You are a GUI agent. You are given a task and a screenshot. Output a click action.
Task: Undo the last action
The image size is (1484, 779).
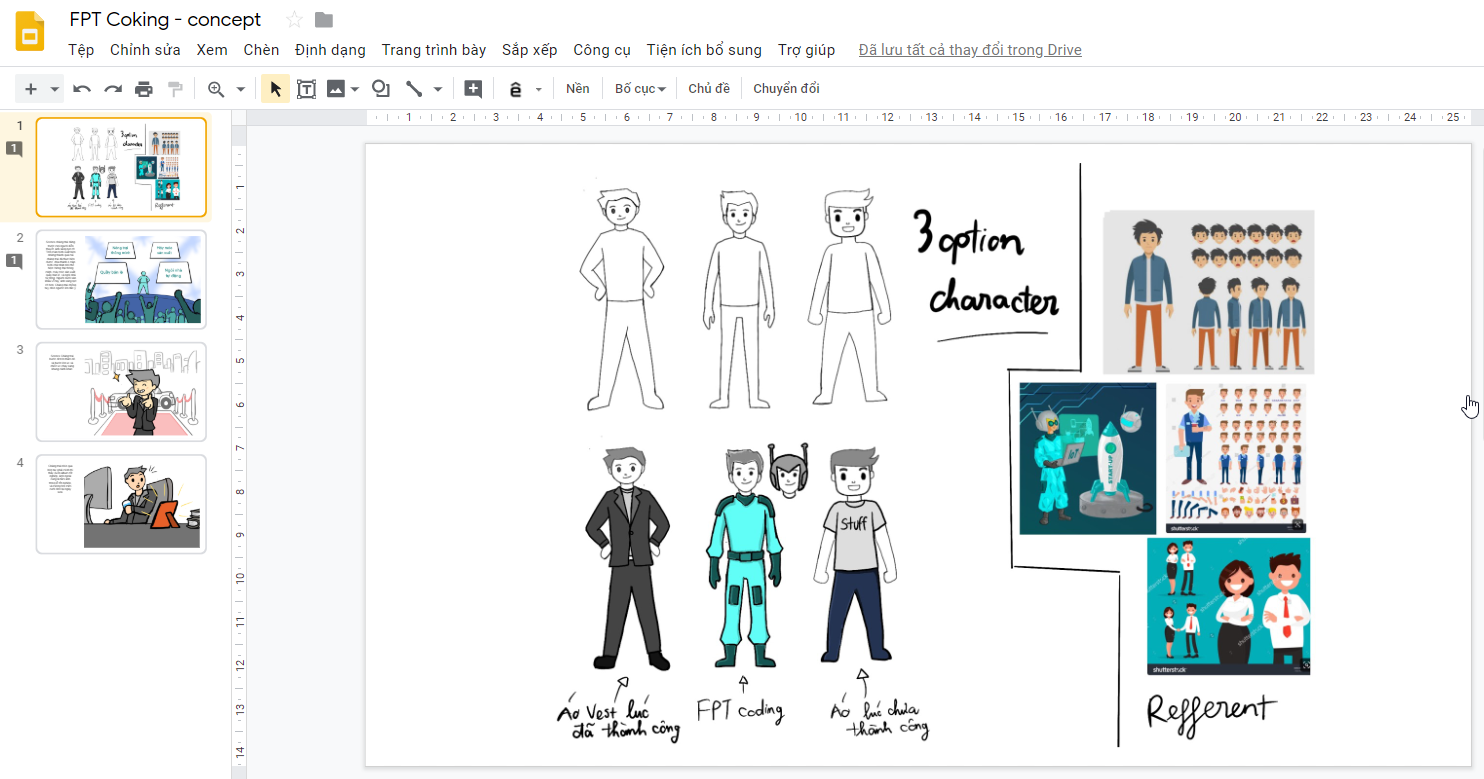pos(82,89)
